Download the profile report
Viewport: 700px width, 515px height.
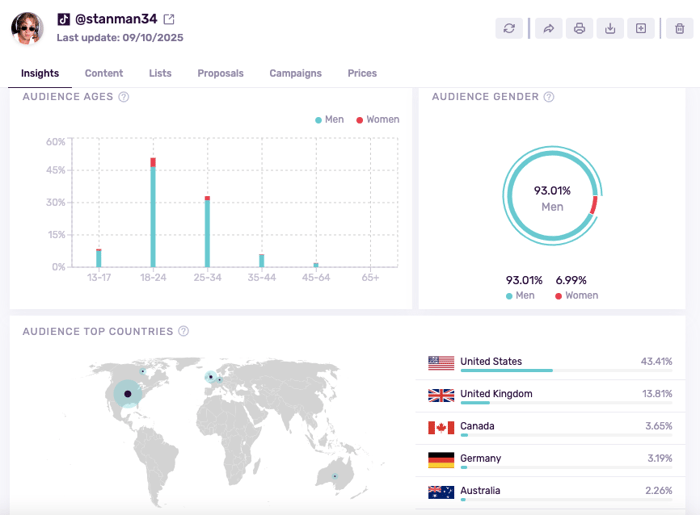(x=610, y=28)
